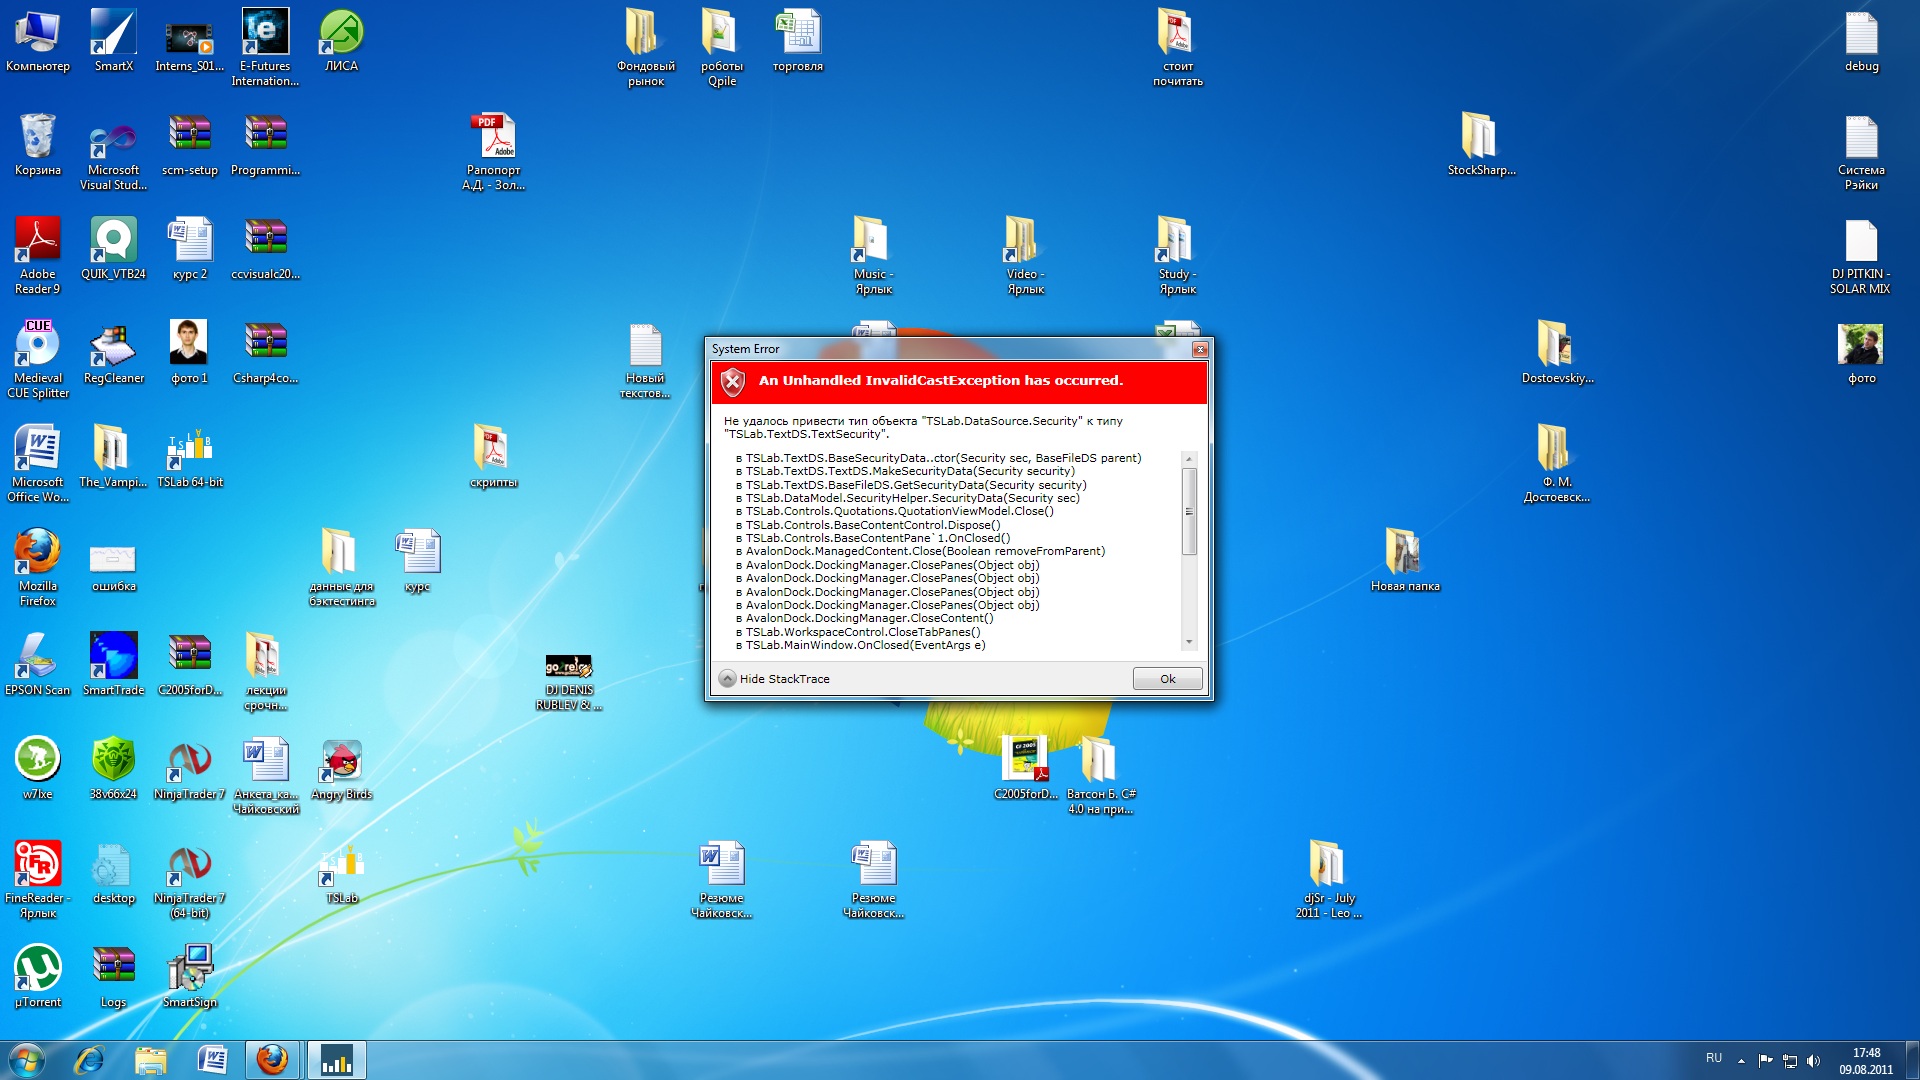Collapse the Hide StackTrace expander
1920x1080 pixels.
(728, 679)
